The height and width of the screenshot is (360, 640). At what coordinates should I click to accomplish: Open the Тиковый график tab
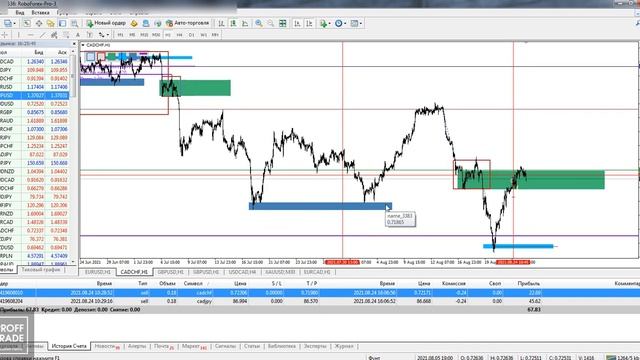tap(41, 270)
